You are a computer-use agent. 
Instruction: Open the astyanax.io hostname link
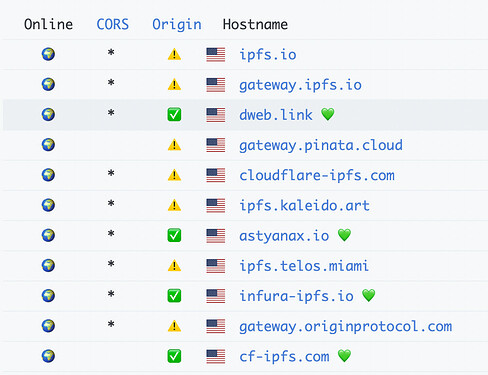(x=284, y=236)
